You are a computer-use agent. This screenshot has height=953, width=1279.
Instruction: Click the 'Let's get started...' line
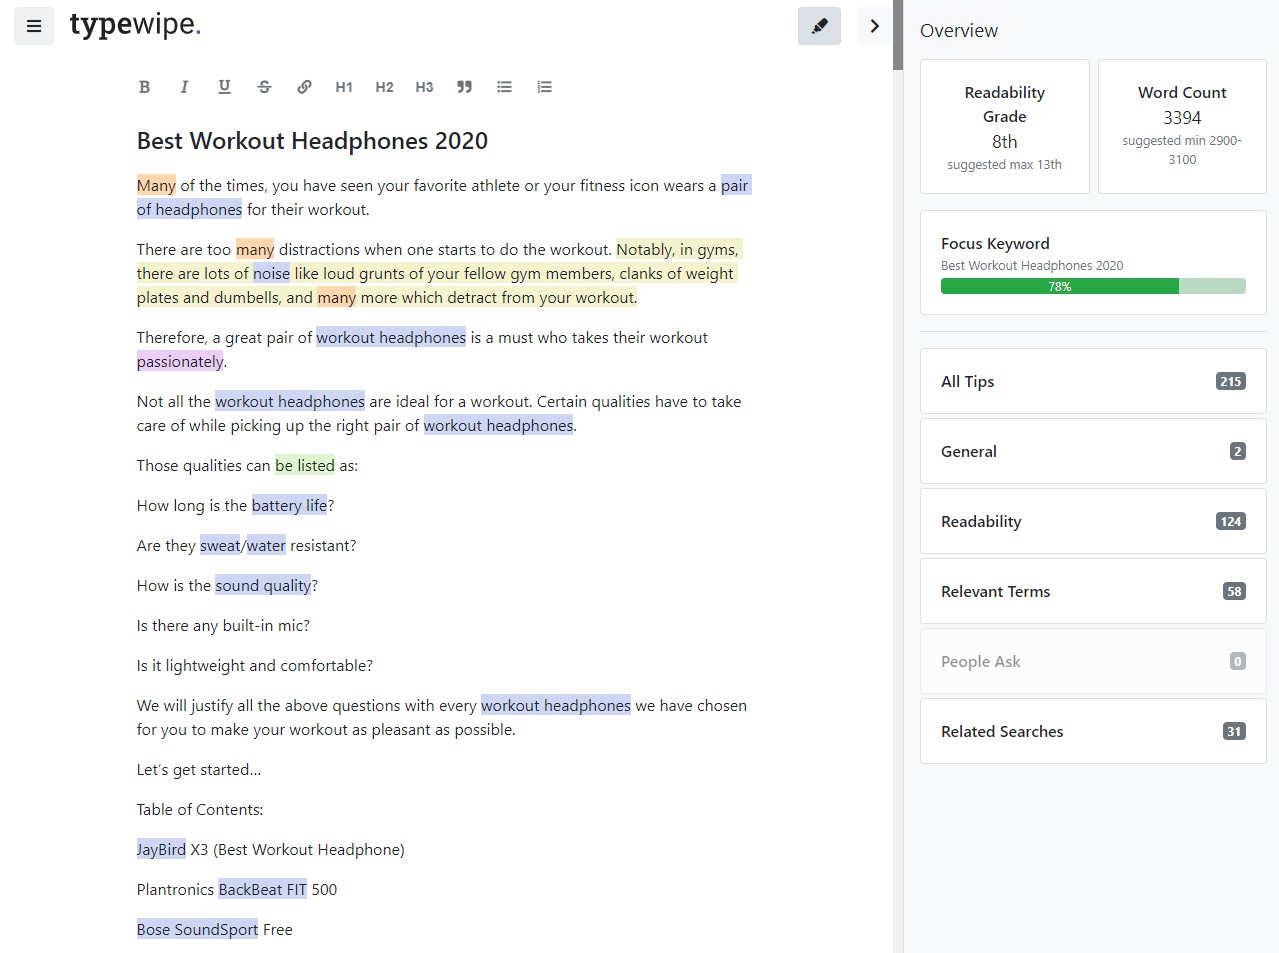tap(199, 769)
